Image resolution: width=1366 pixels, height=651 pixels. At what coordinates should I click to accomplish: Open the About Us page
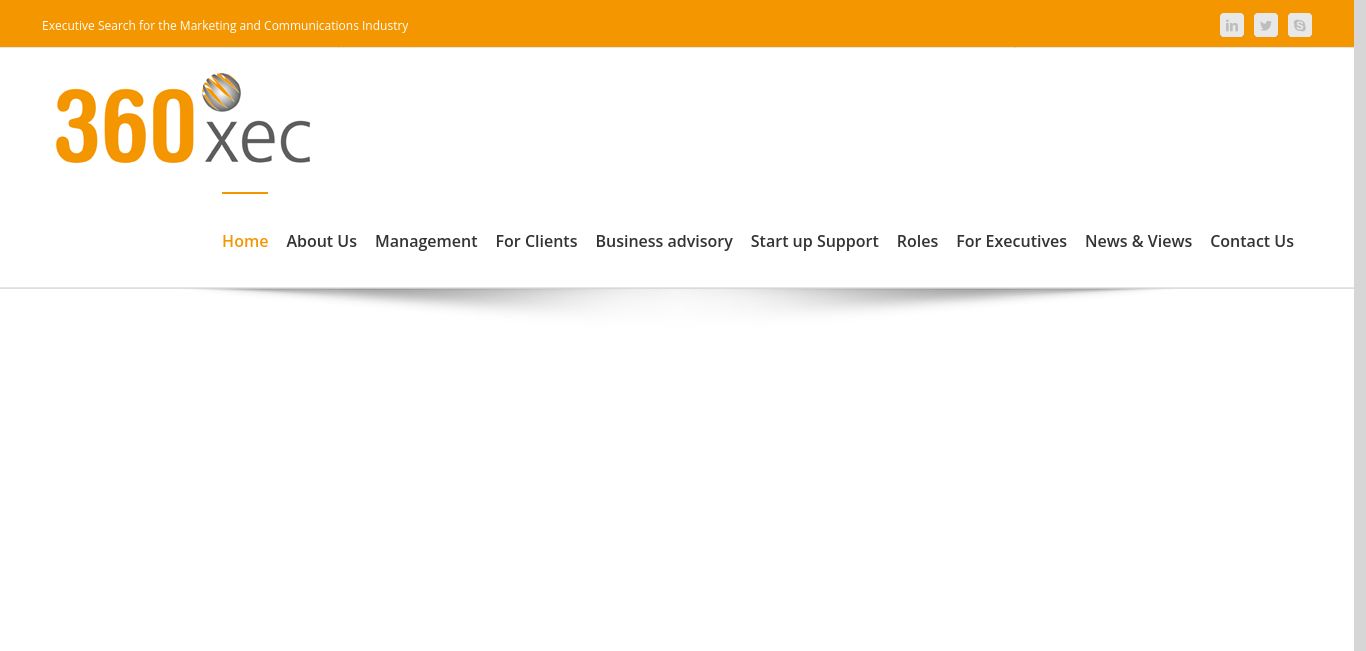(x=321, y=241)
